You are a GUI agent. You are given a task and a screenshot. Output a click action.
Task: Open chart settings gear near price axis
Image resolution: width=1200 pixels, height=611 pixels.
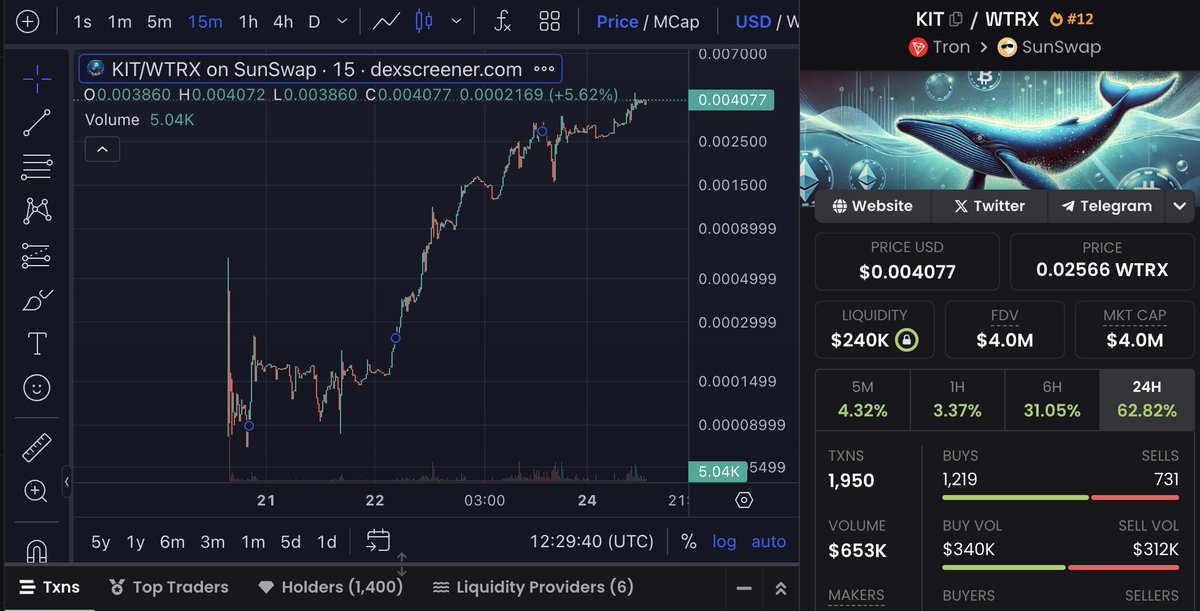(743, 500)
